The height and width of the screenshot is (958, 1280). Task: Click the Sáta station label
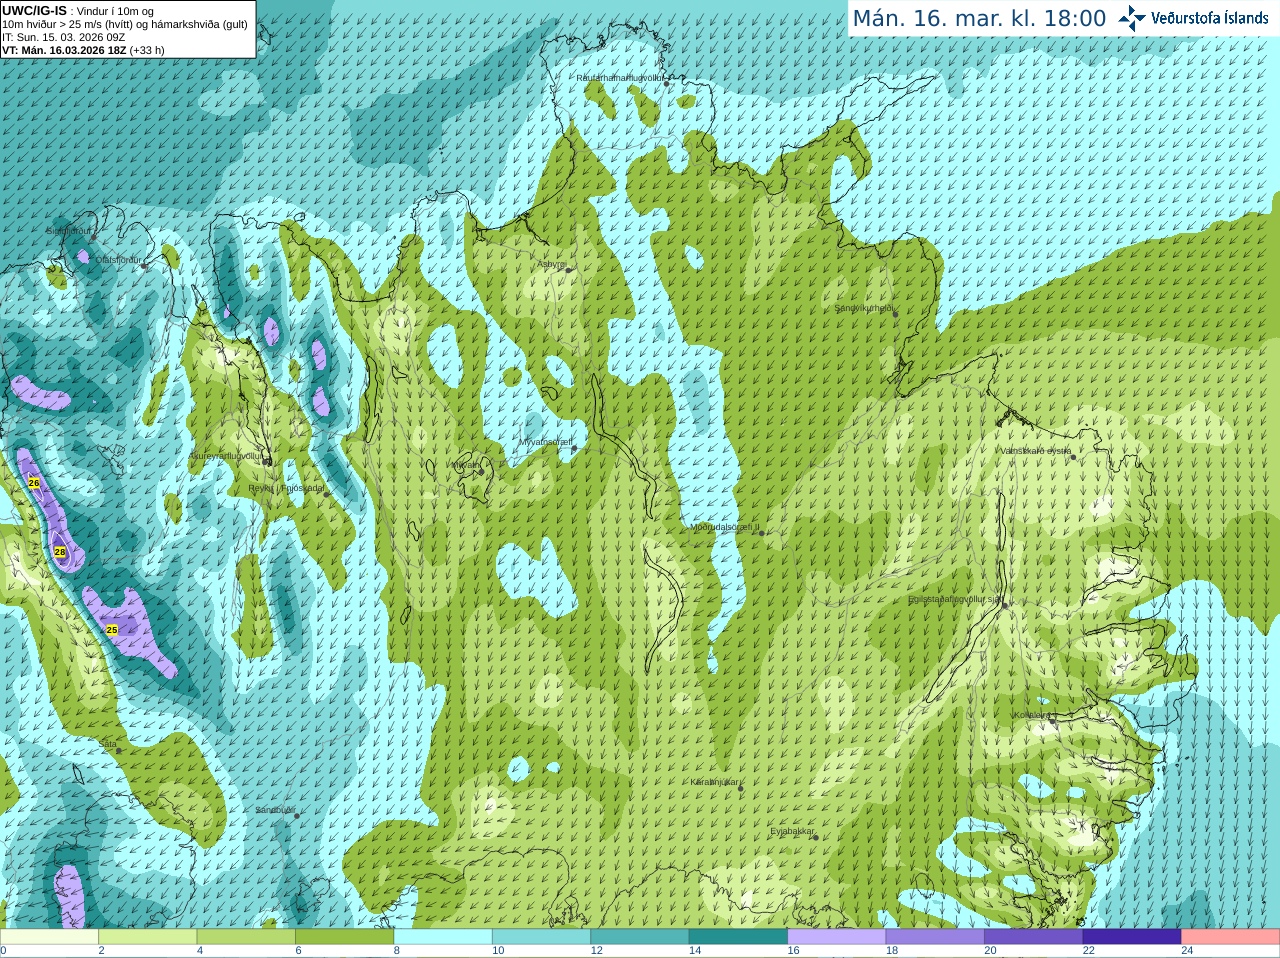click(x=108, y=744)
